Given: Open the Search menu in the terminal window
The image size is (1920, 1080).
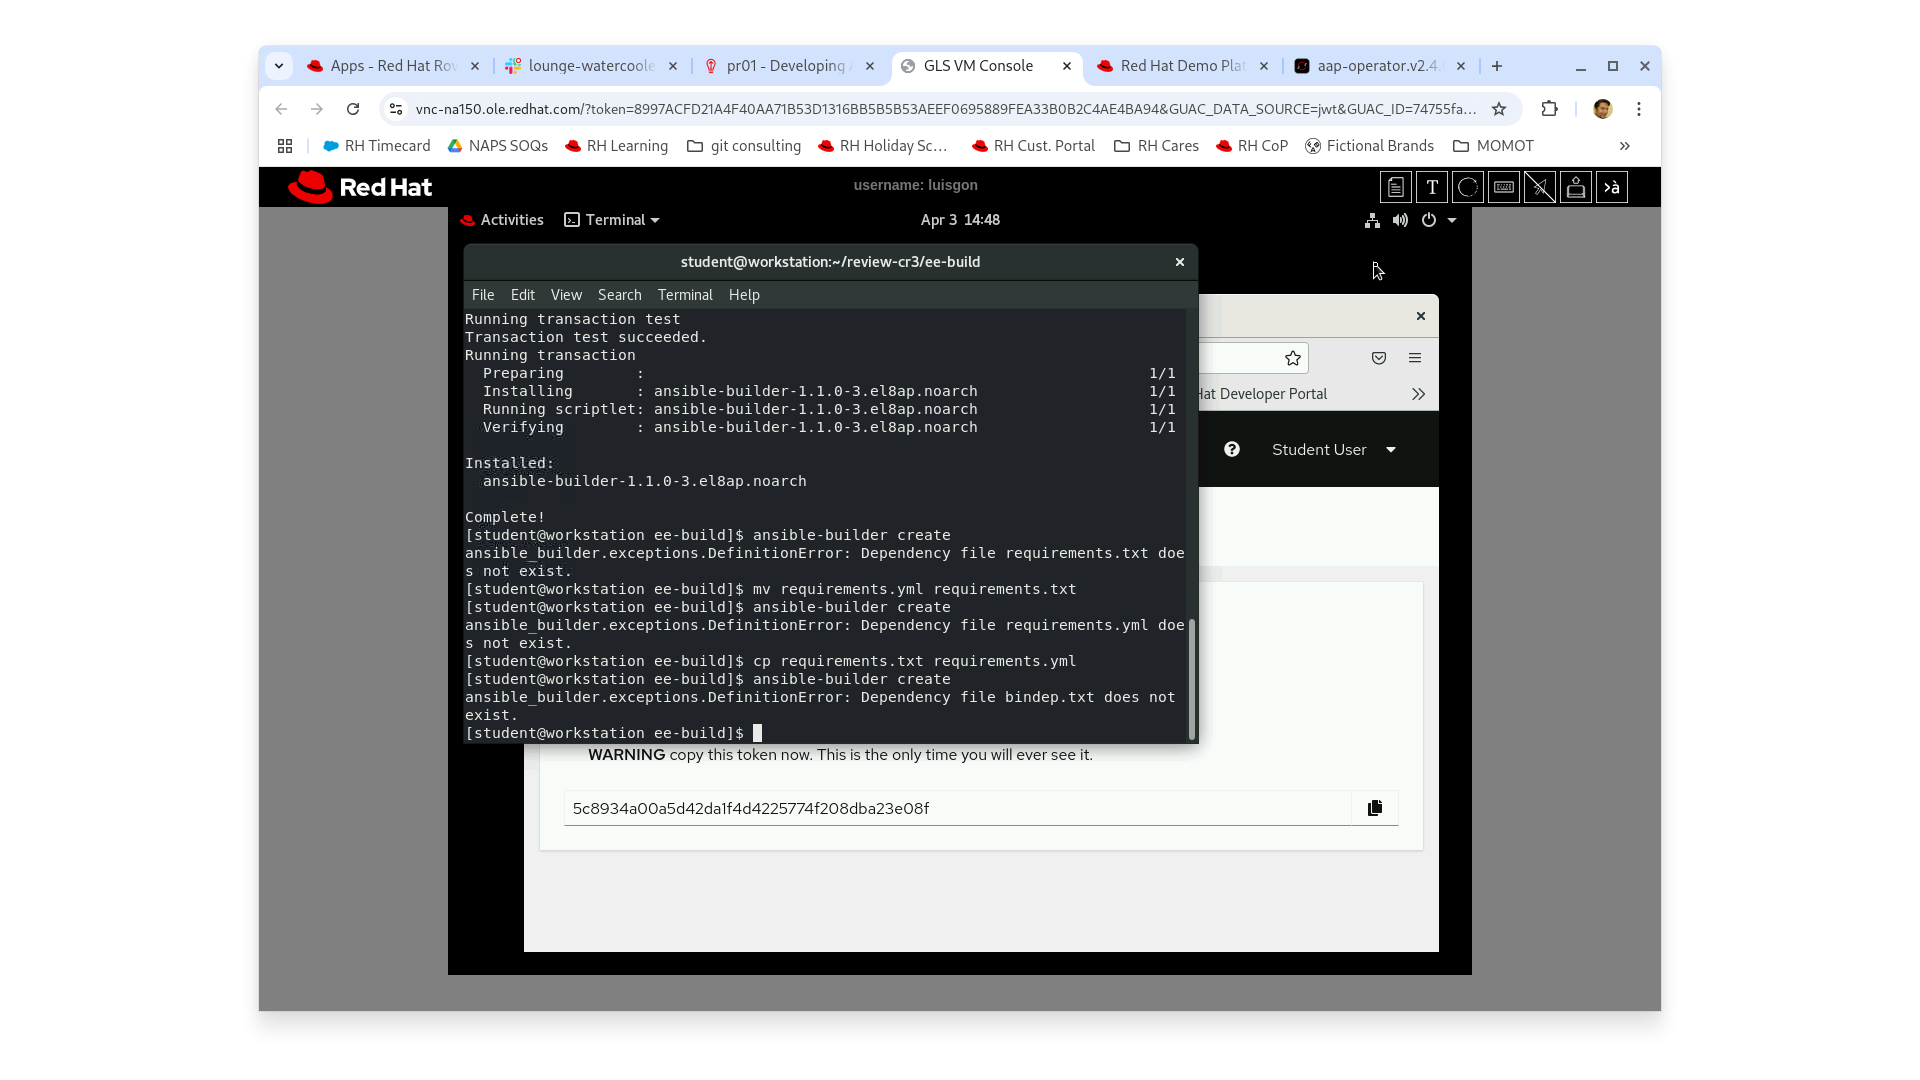Looking at the screenshot, I should (x=620, y=294).
